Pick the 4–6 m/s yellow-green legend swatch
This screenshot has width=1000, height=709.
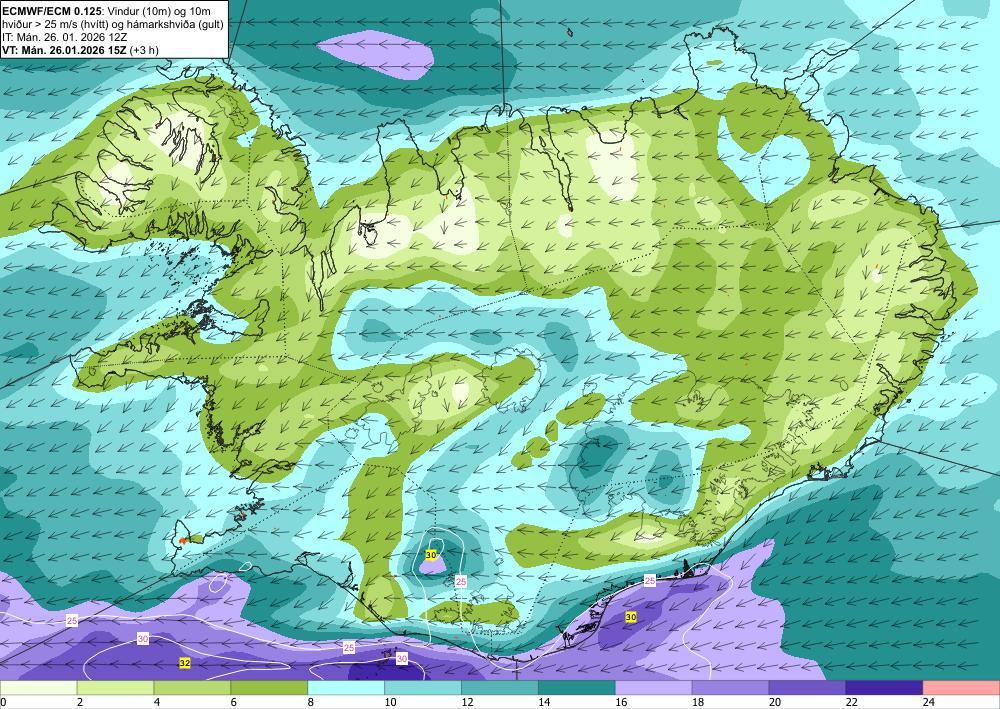click(192, 687)
